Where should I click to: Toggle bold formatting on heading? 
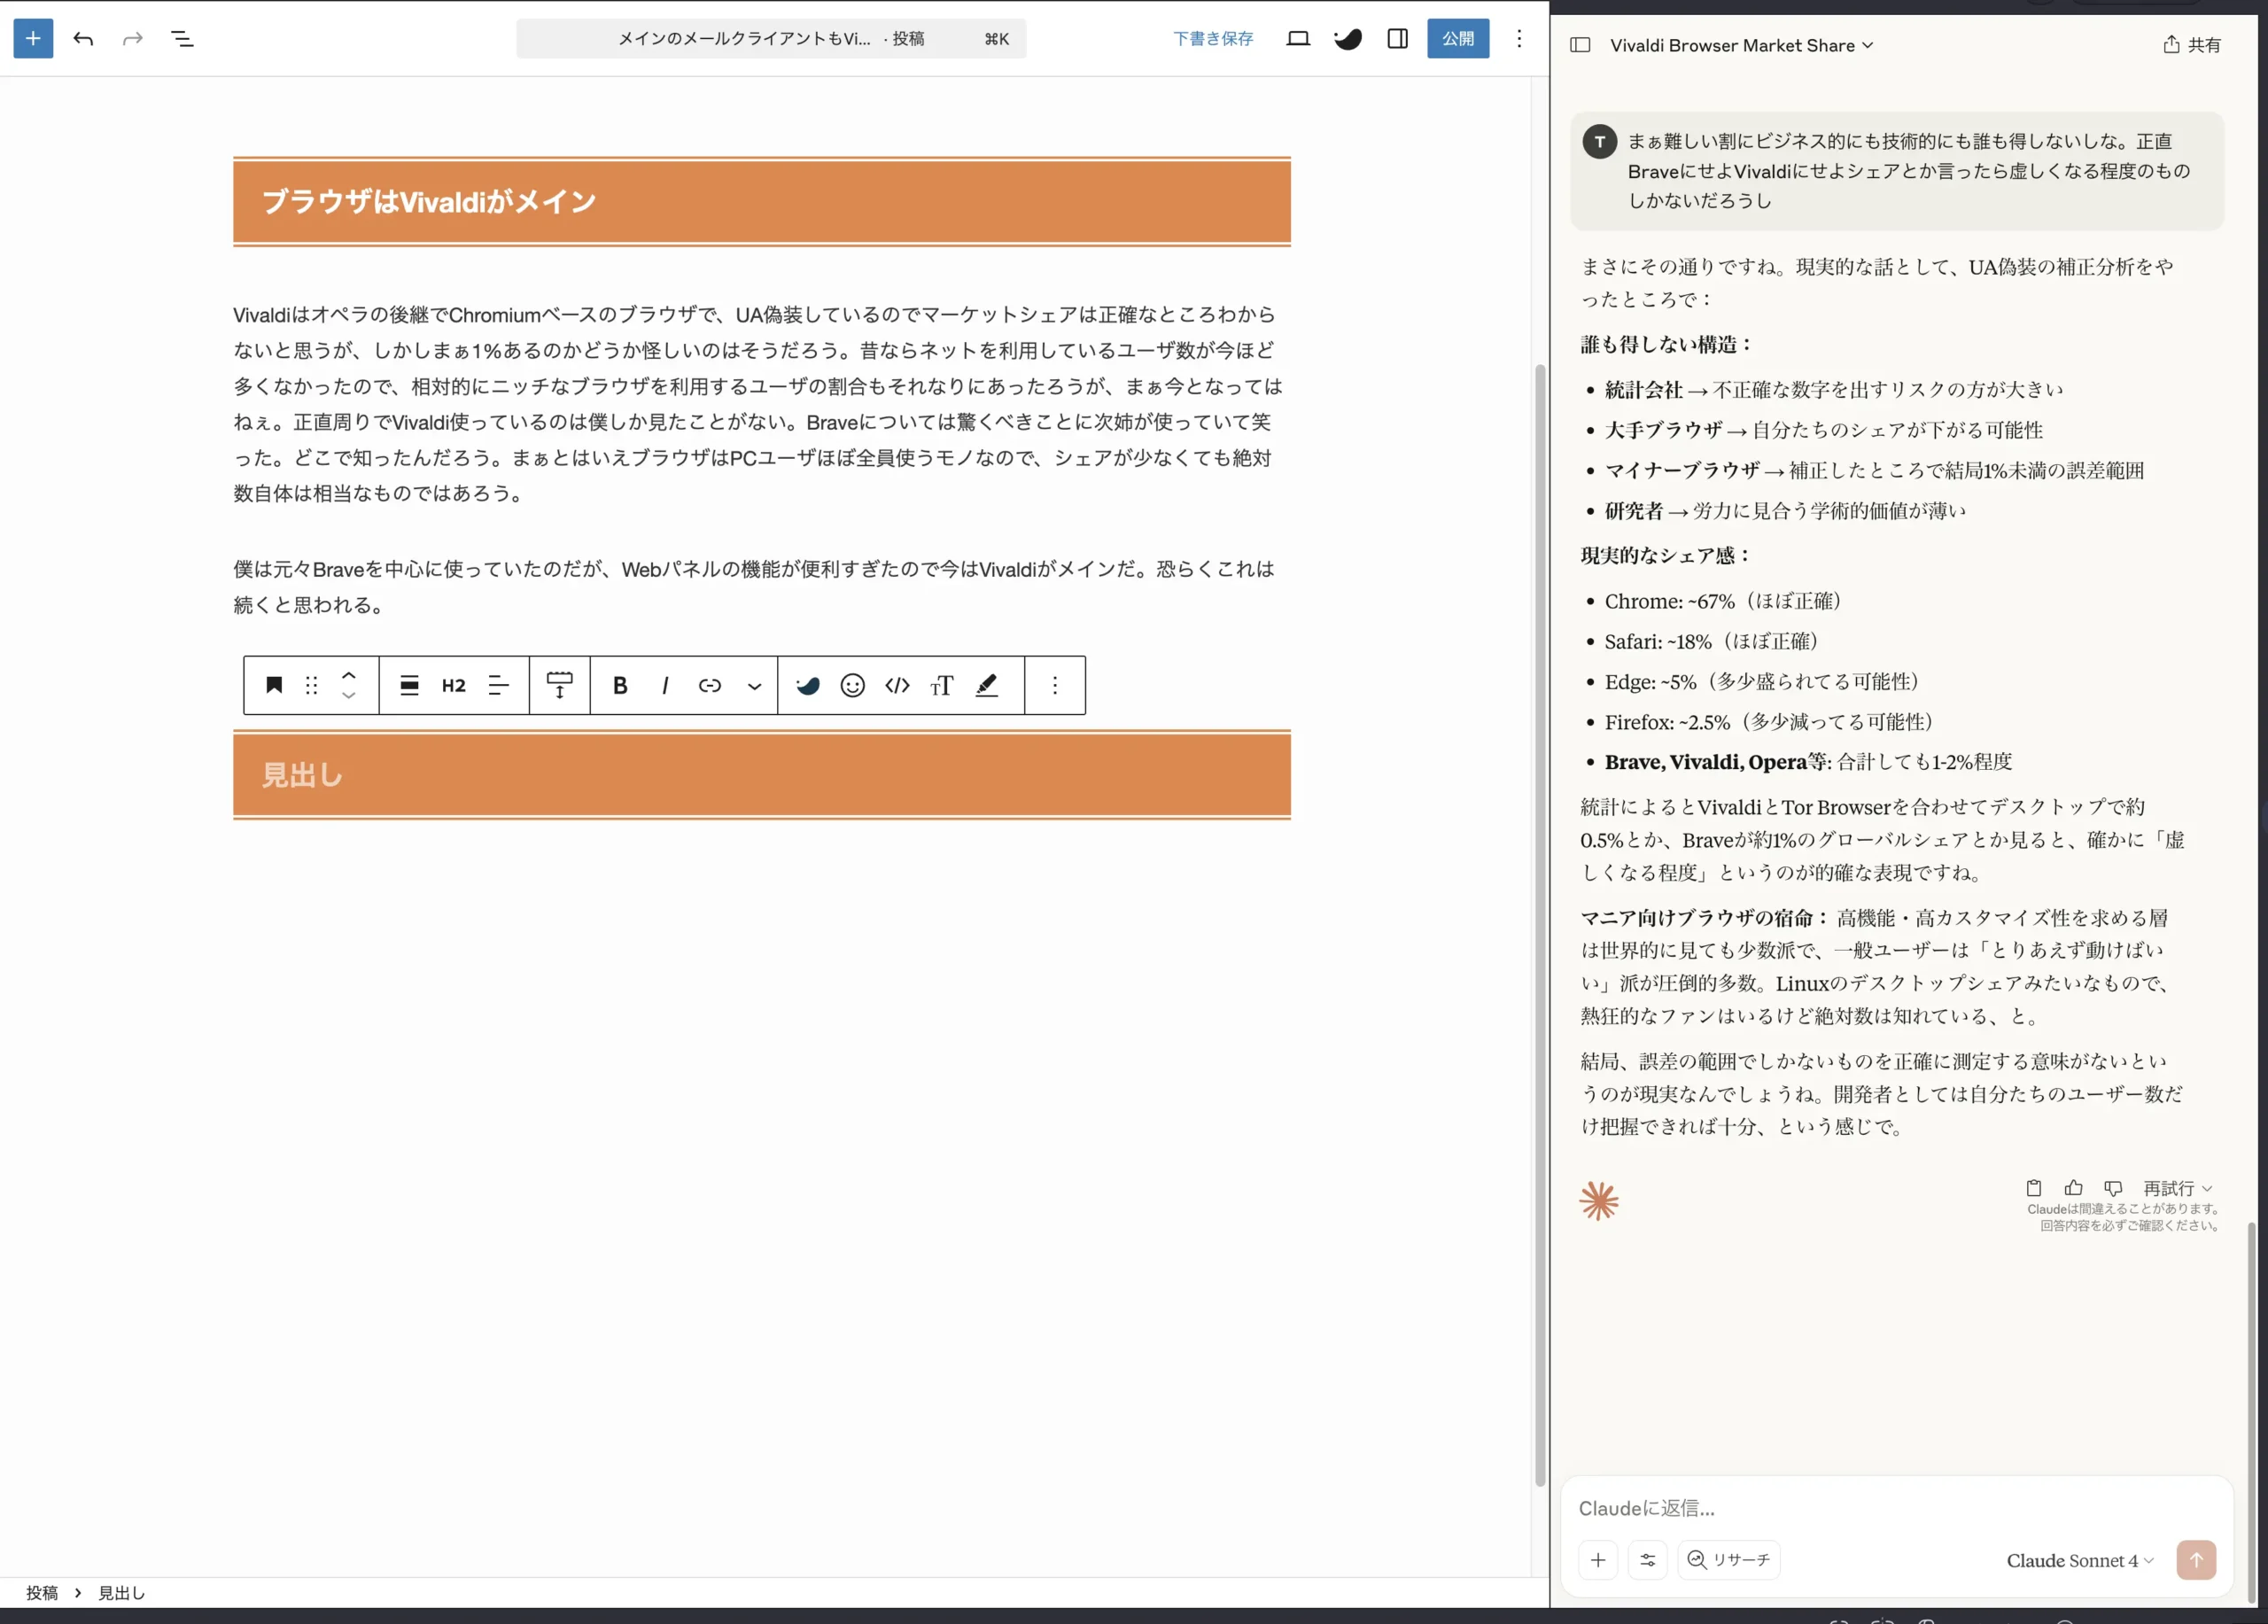coord(620,685)
